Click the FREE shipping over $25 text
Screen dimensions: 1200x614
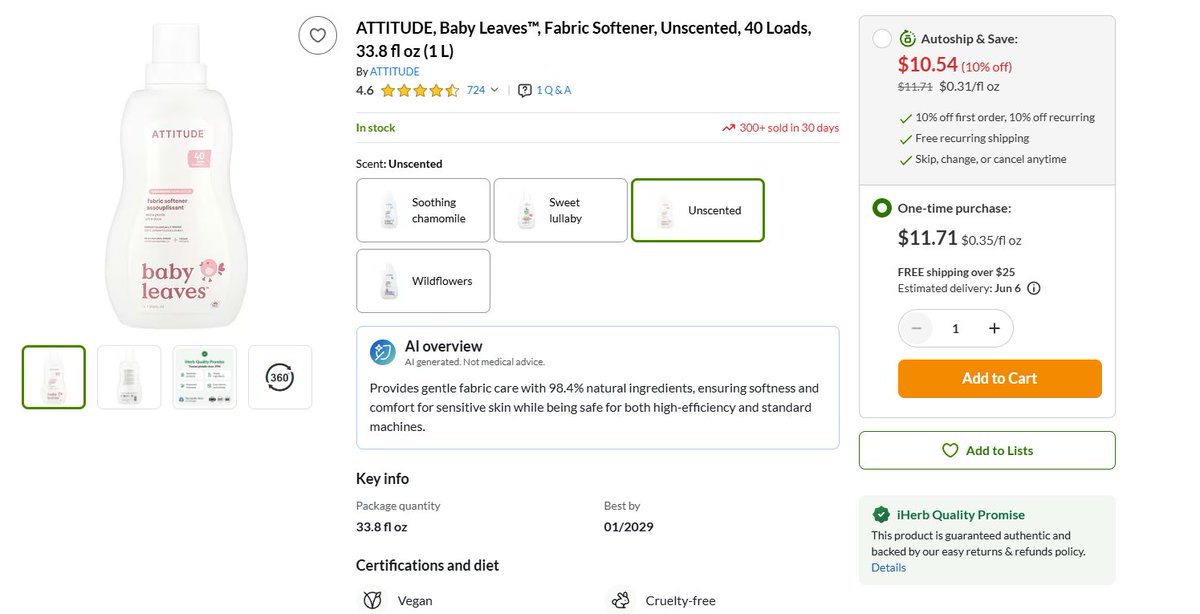957,272
